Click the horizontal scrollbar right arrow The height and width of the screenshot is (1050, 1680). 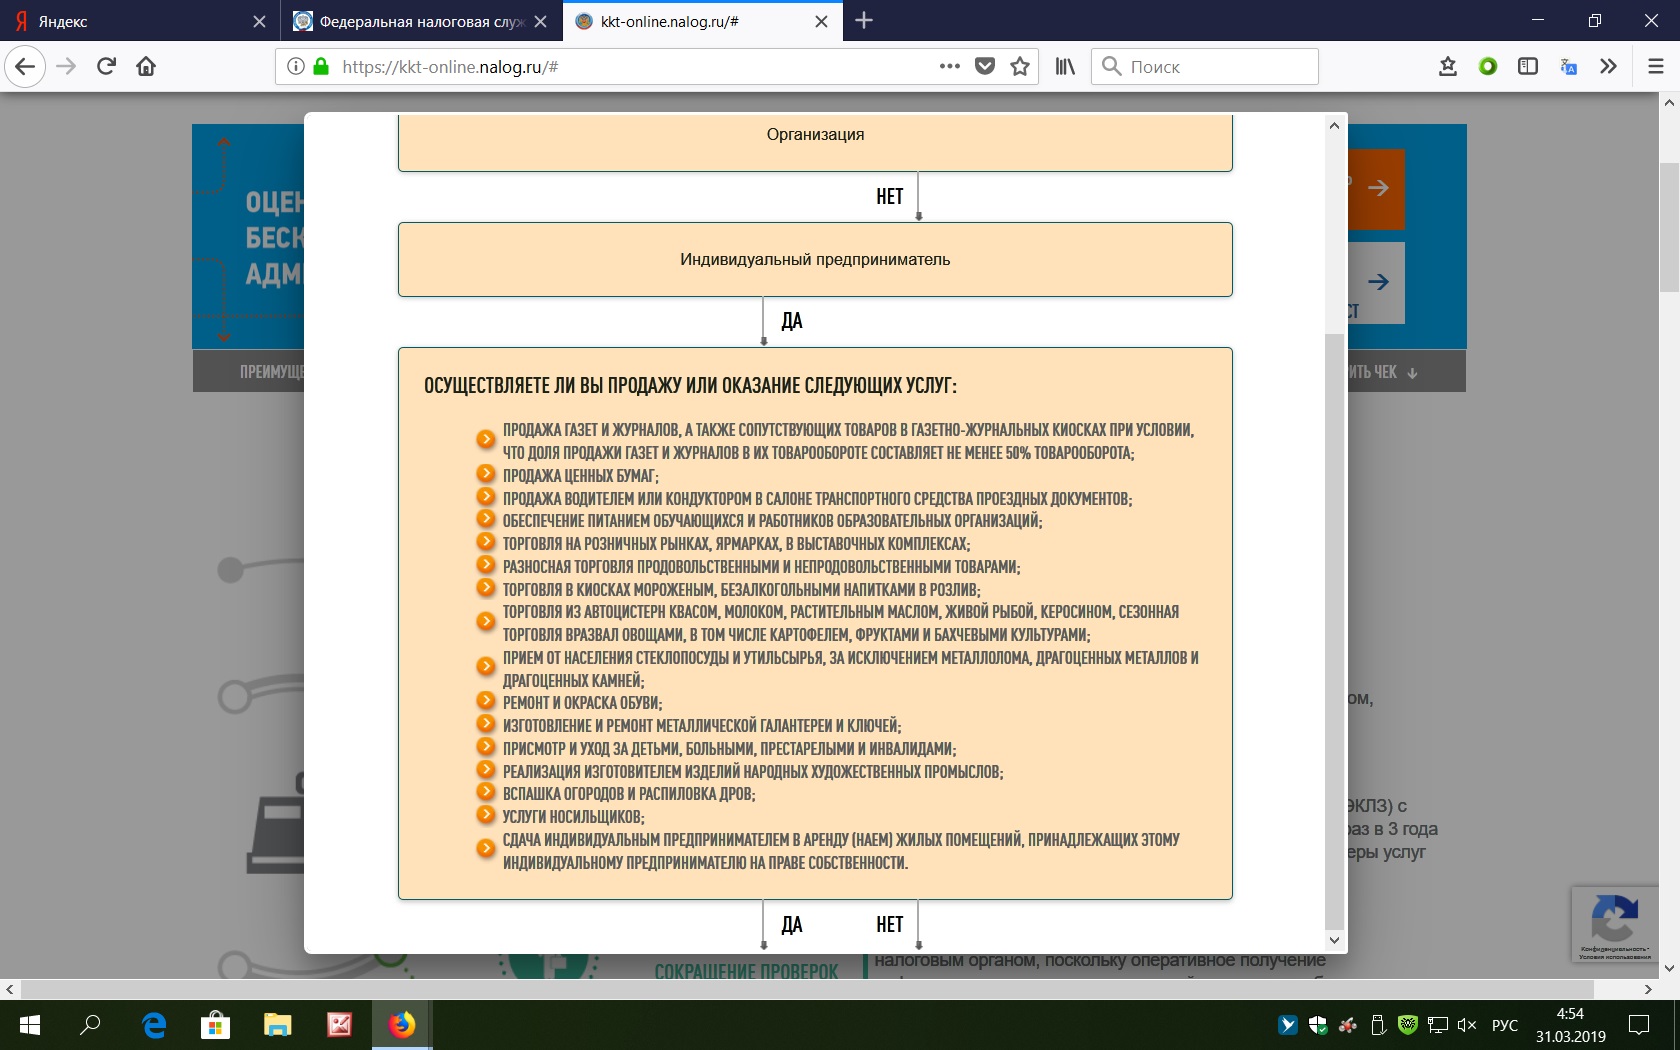click(1648, 989)
